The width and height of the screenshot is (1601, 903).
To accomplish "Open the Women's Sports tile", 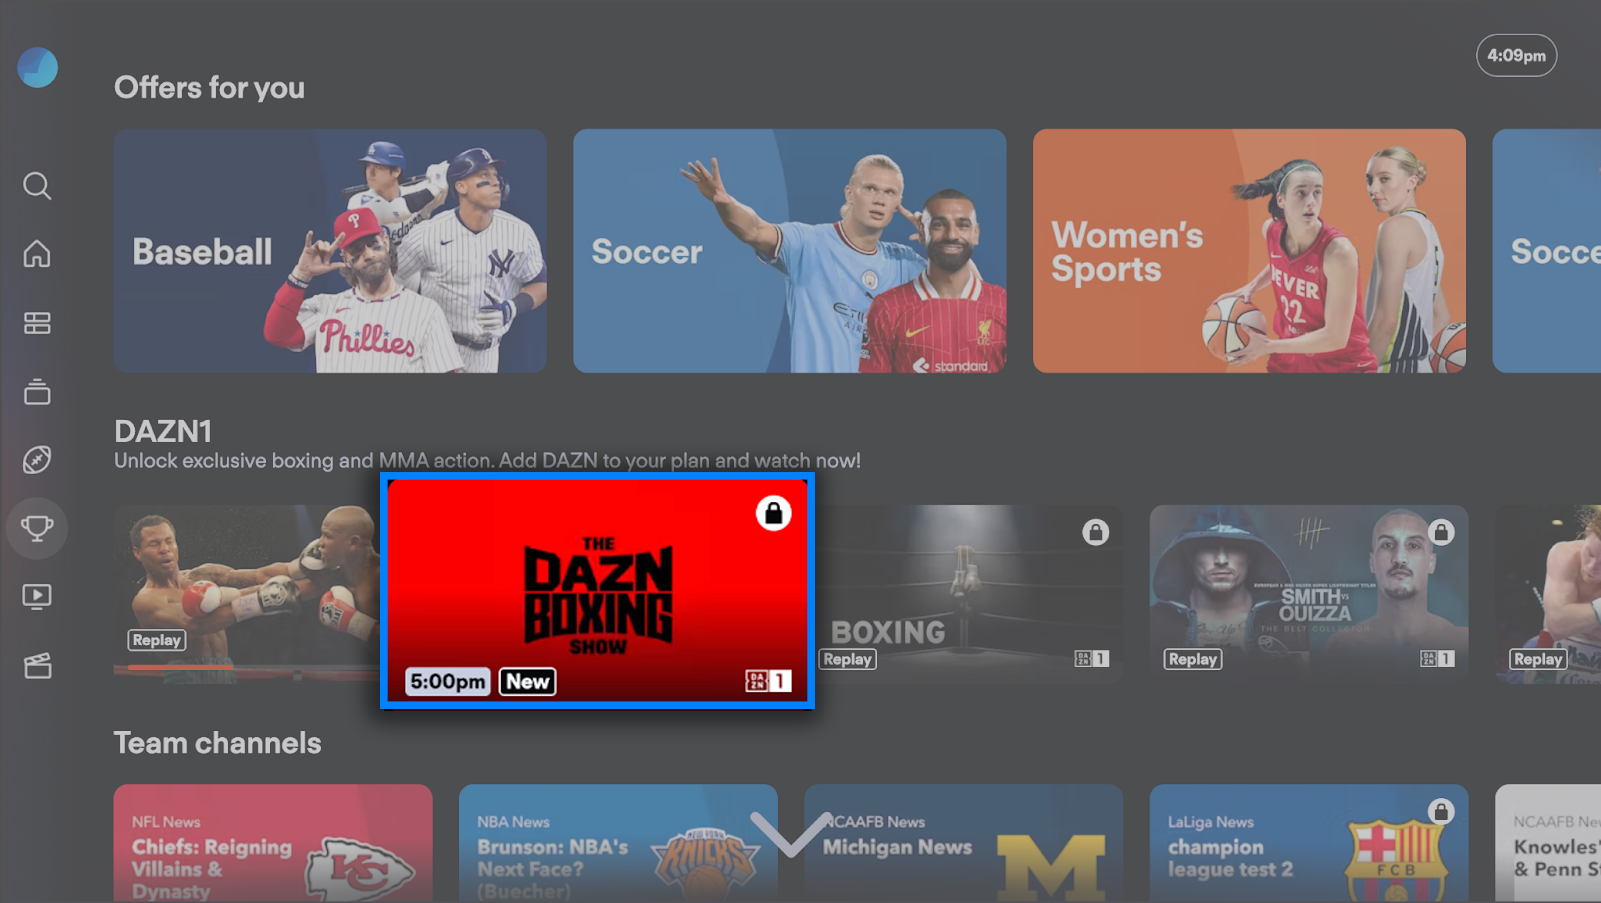I will 1249,251.
